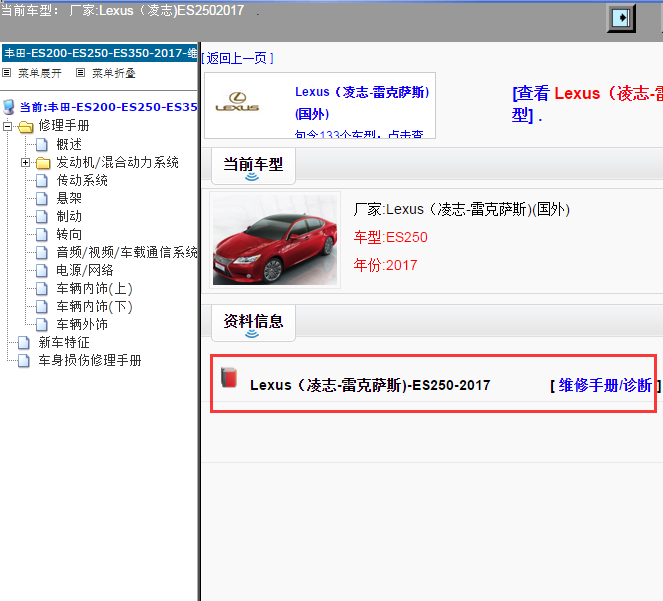Open 新车特征 tree item
Image resolution: width=663 pixels, height=601 pixels.
(x=64, y=343)
